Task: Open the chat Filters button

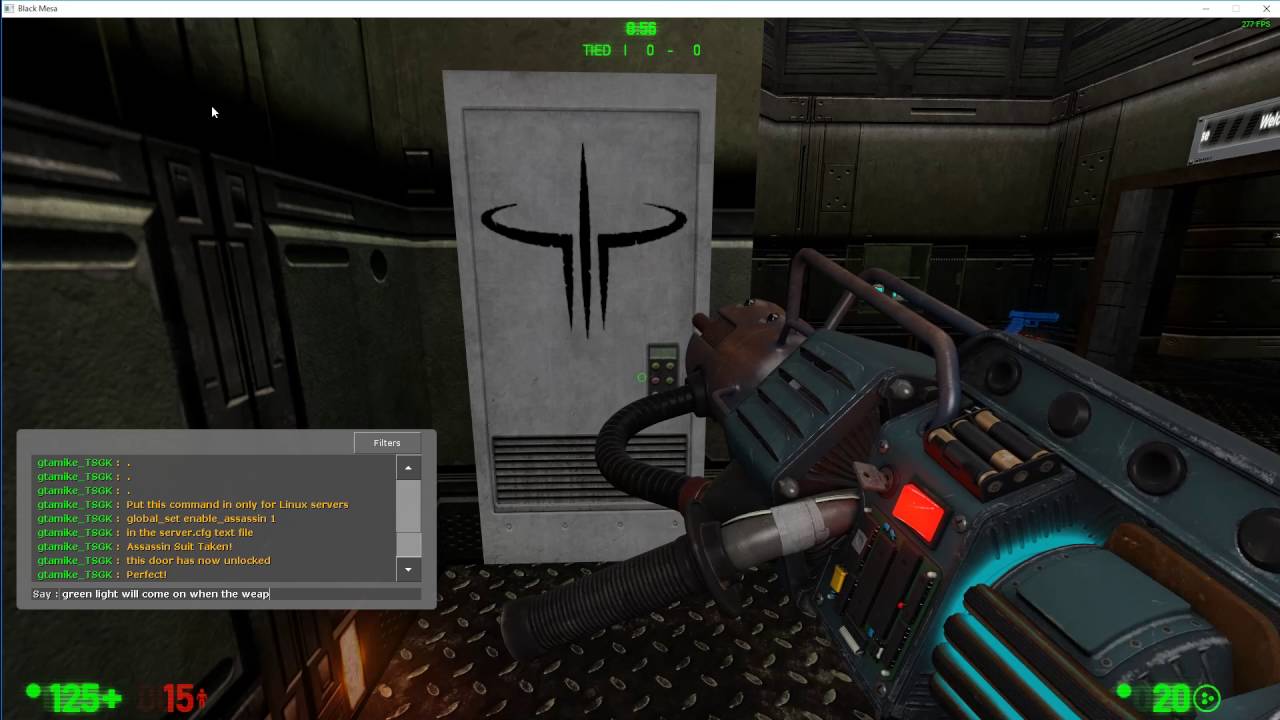Action: pos(387,443)
